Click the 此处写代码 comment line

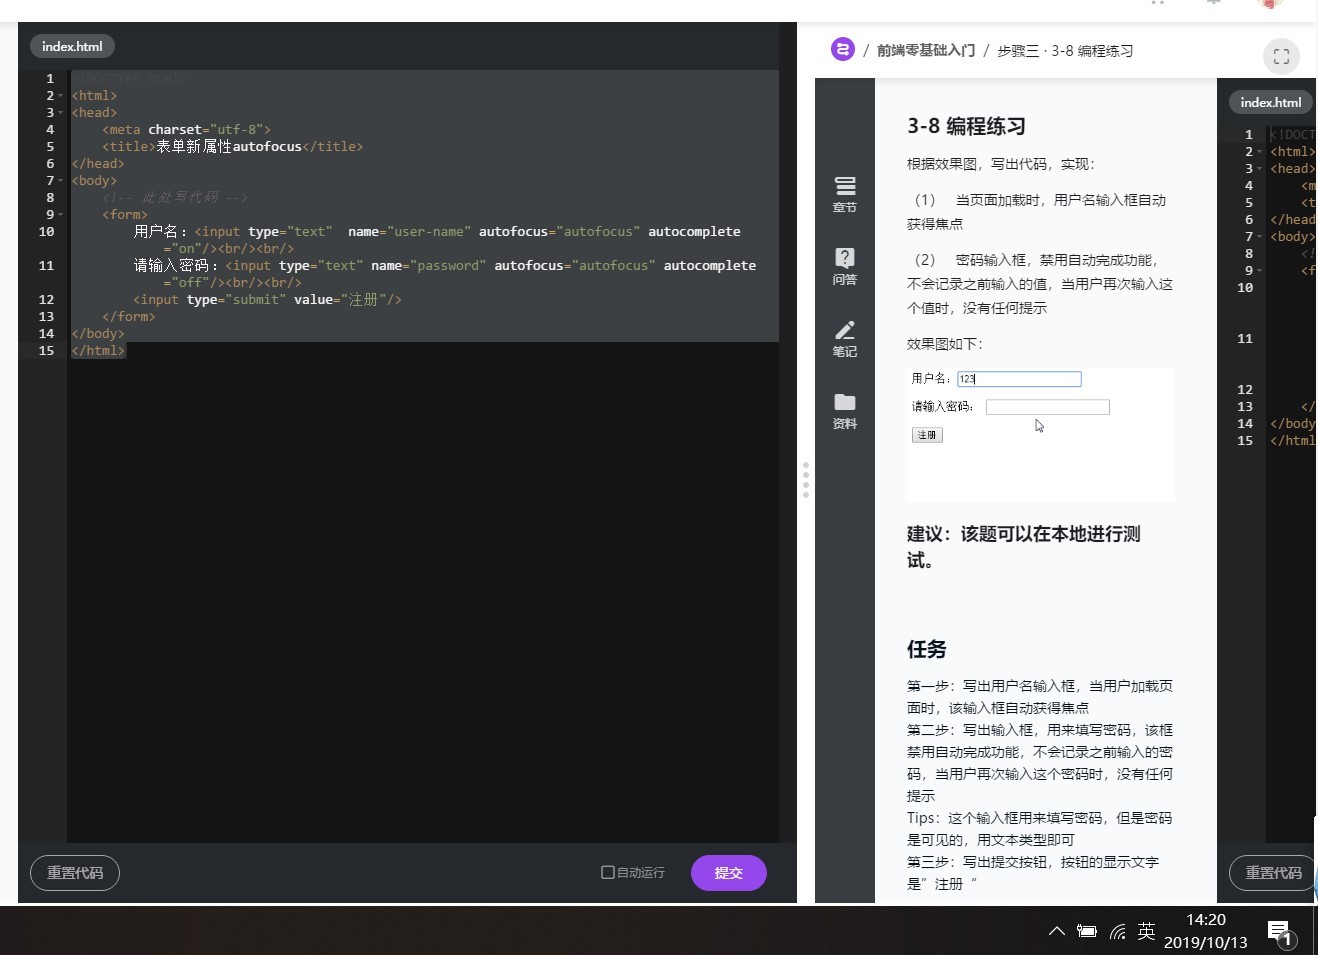pyautogui.click(x=174, y=198)
